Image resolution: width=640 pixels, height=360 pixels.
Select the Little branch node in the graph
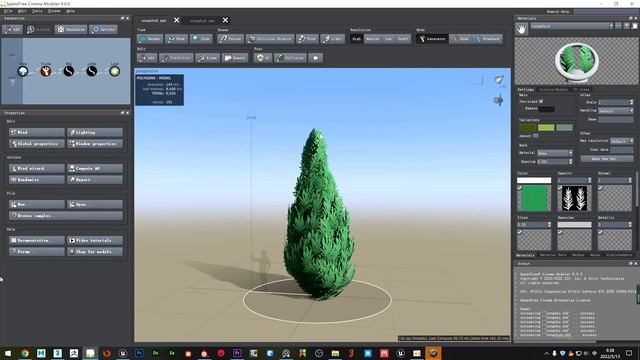click(x=91, y=71)
